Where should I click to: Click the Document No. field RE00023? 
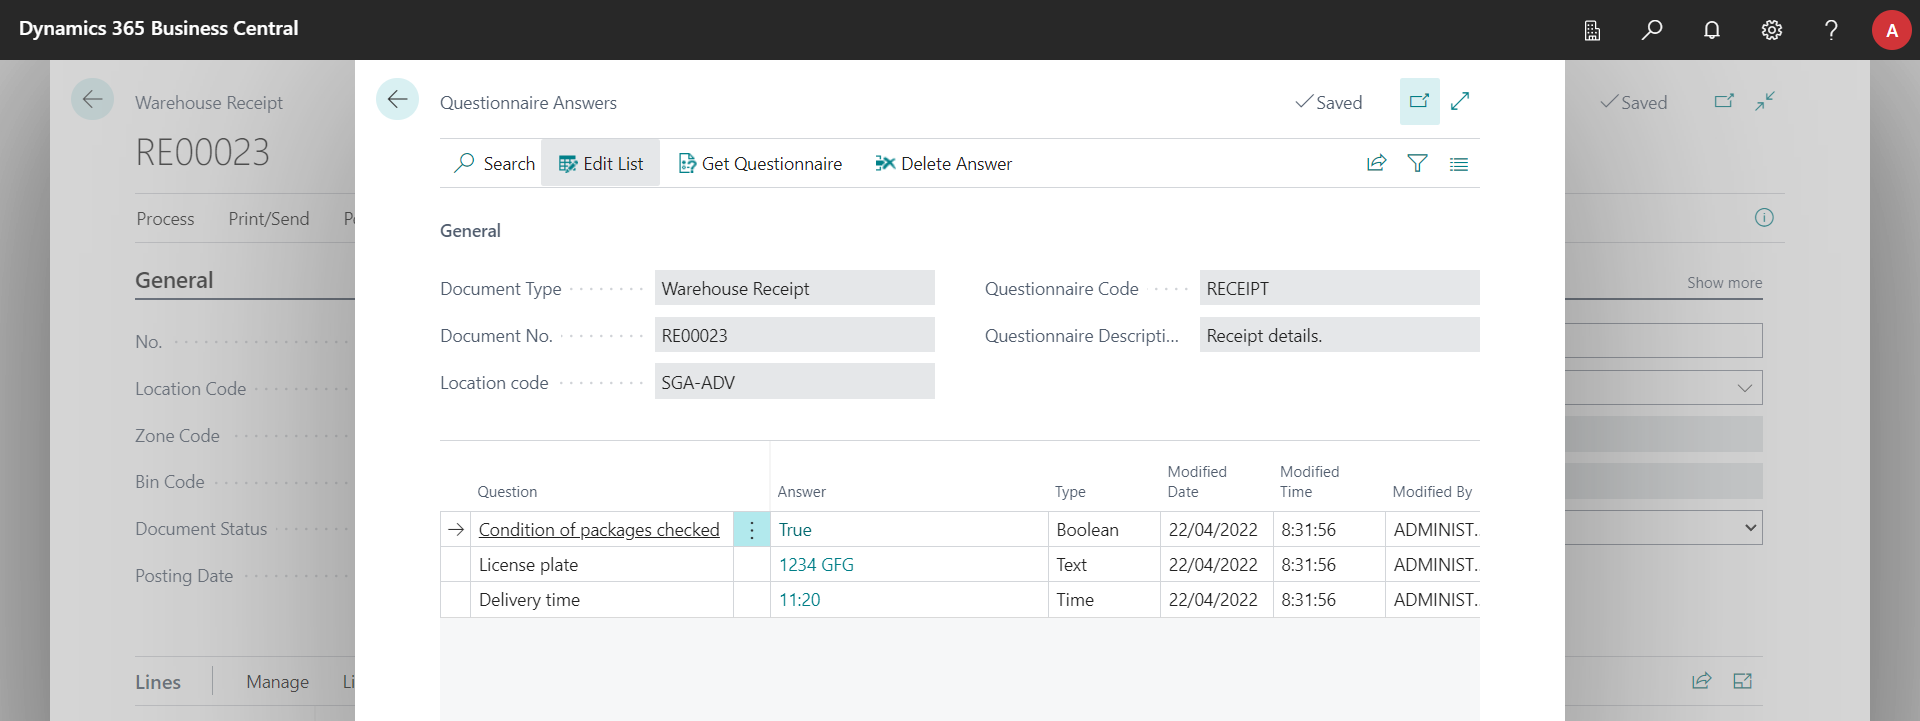click(x=794, y=335)
